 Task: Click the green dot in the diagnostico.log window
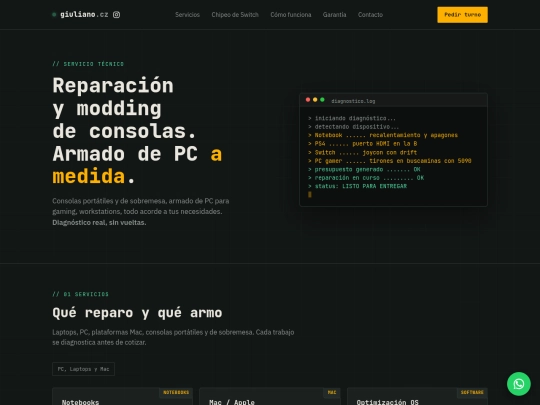[322, 100]
